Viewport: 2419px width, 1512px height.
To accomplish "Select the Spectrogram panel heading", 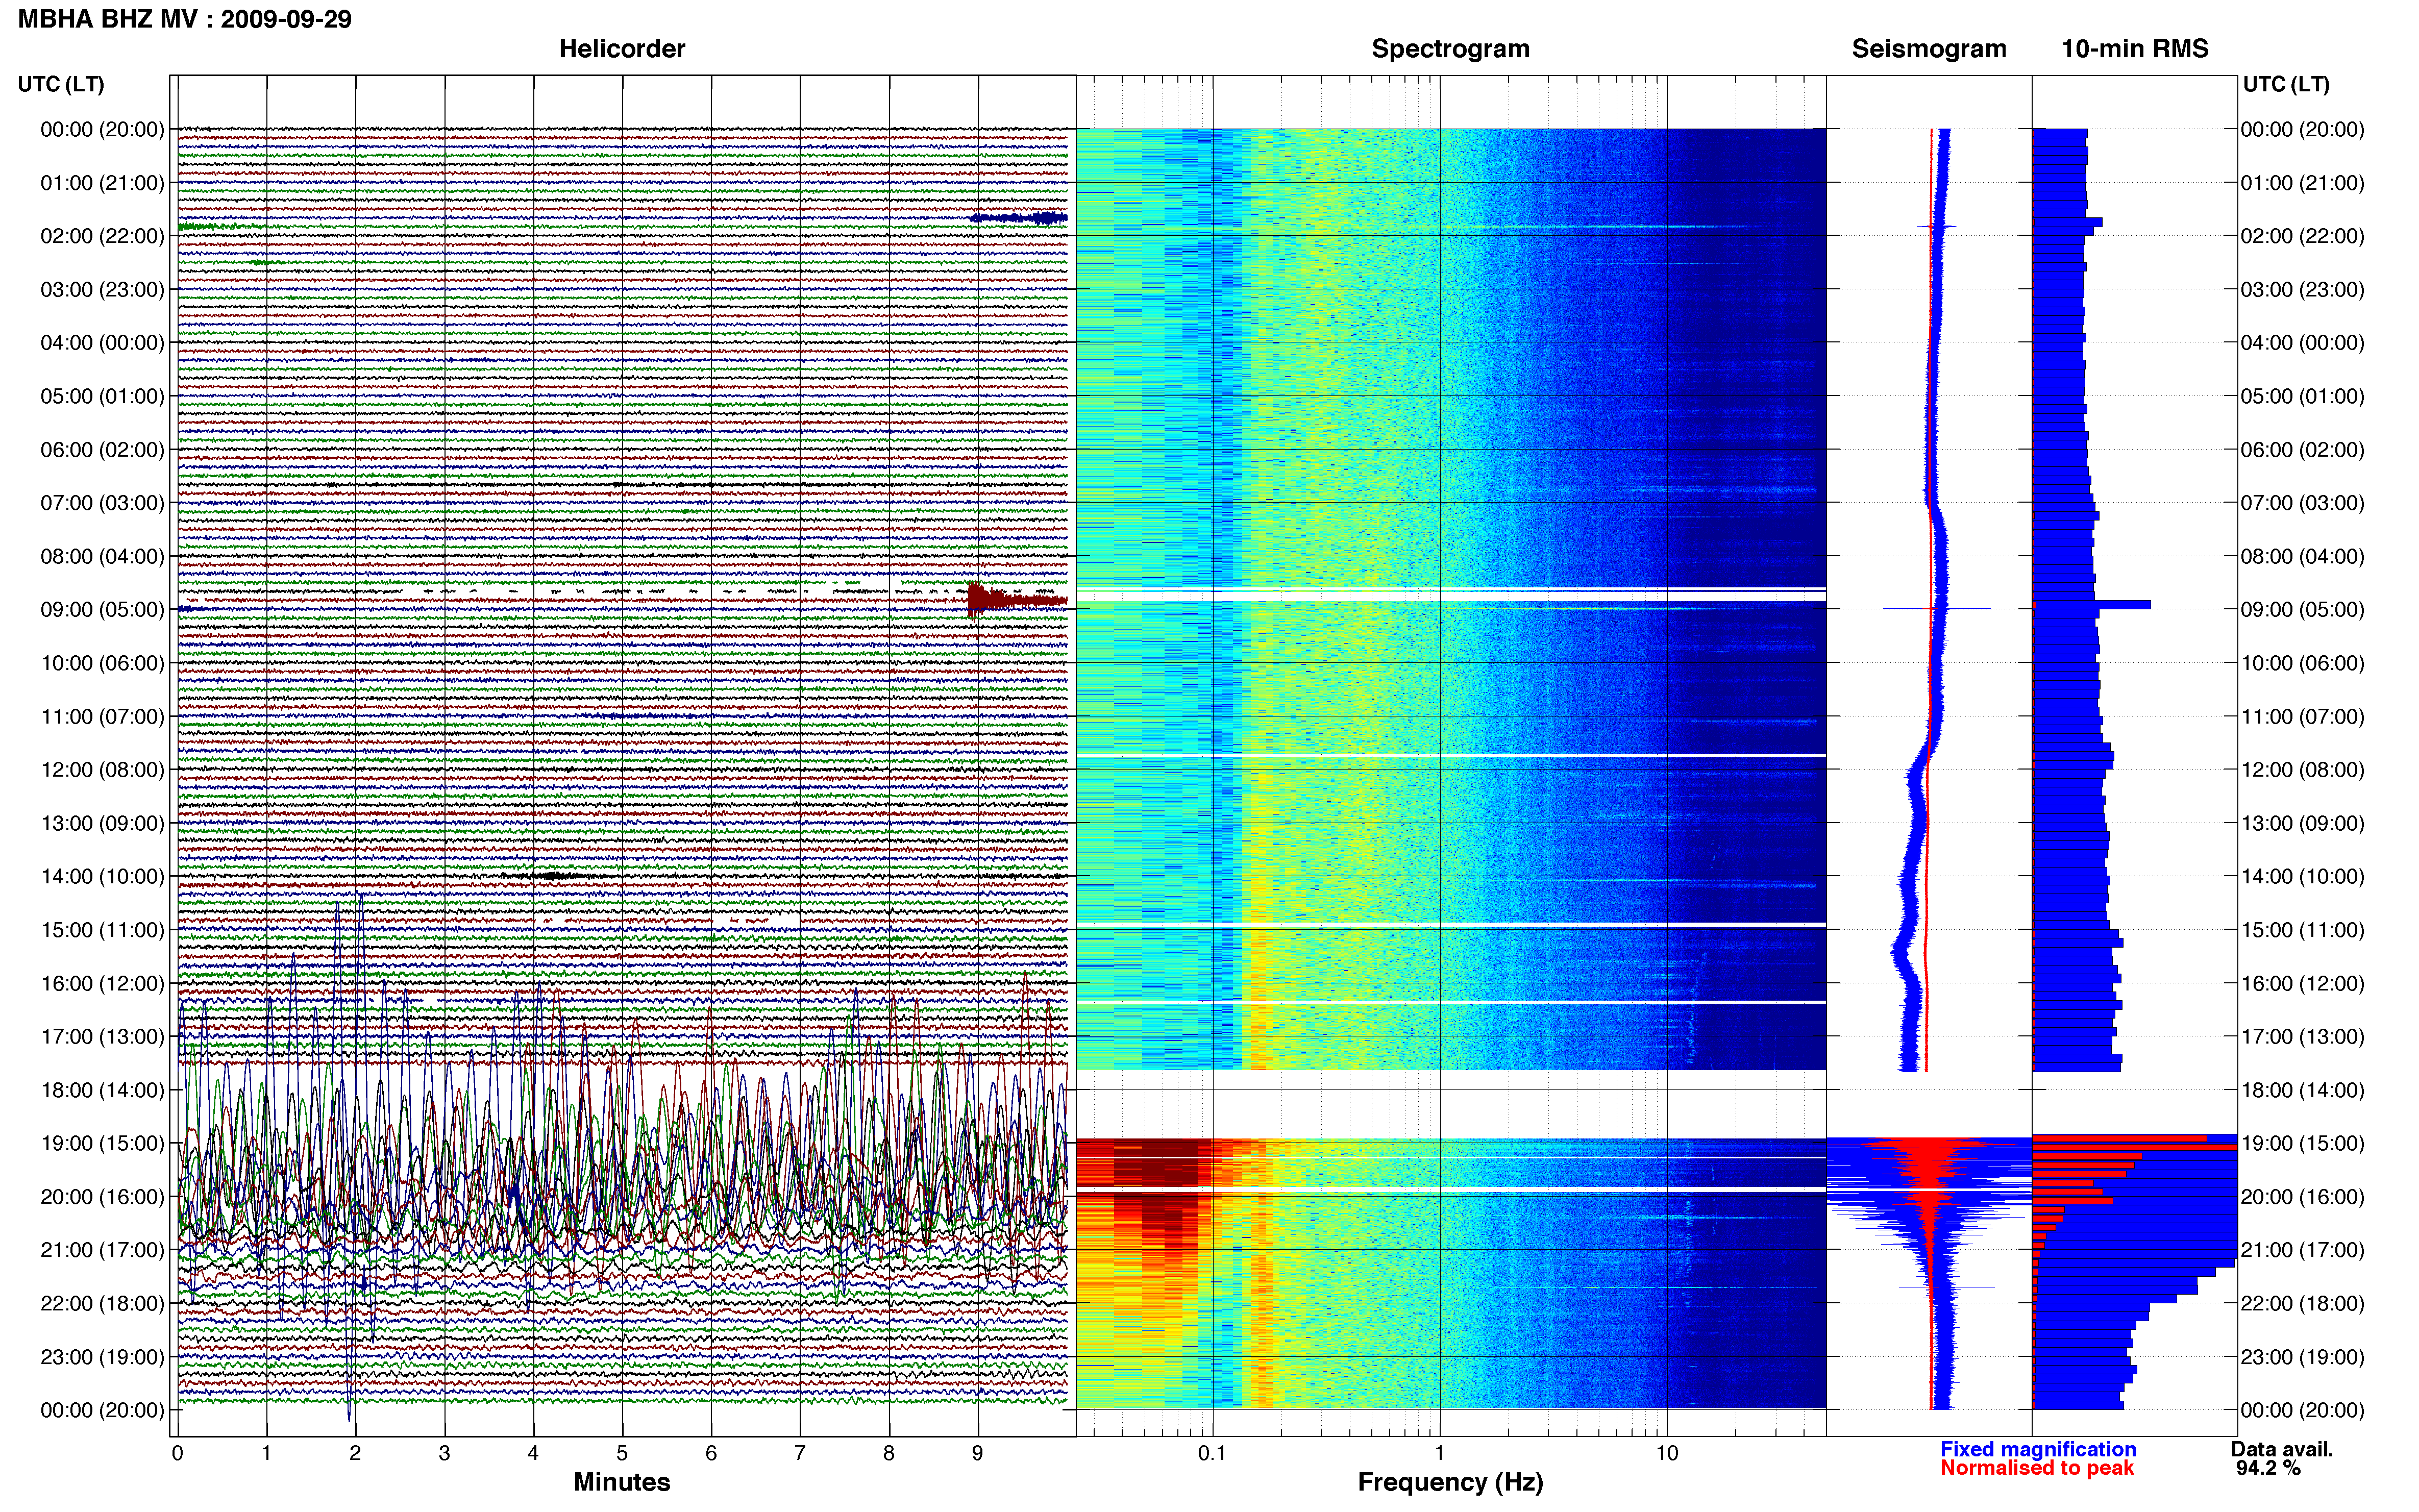I will pyautogui.click(x=1450, y=49).
